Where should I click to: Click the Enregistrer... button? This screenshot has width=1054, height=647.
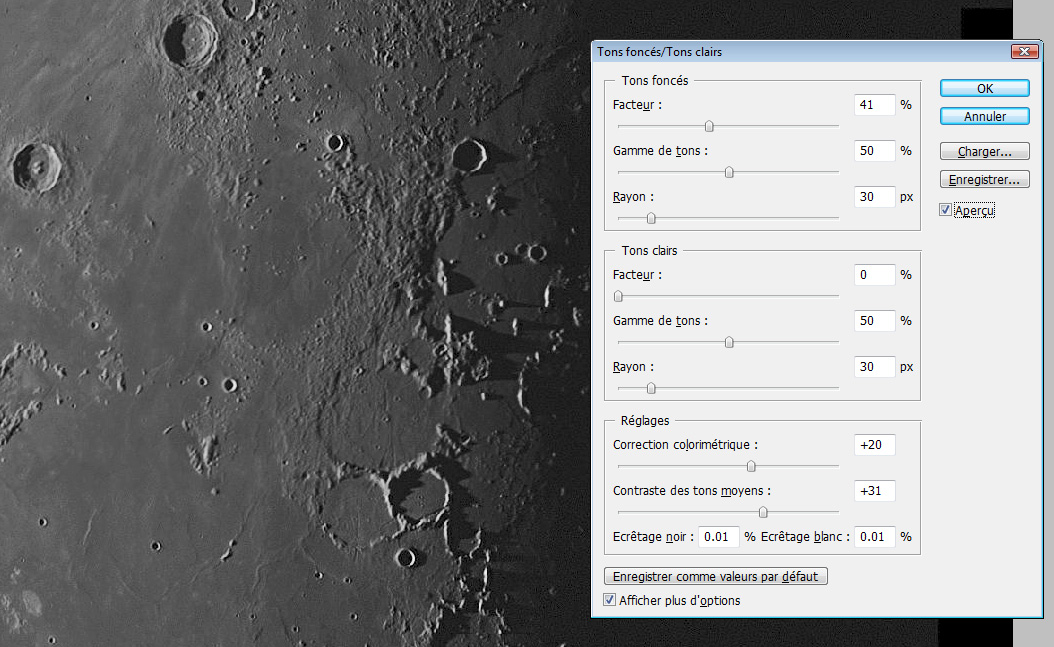(x=984, y=180)
